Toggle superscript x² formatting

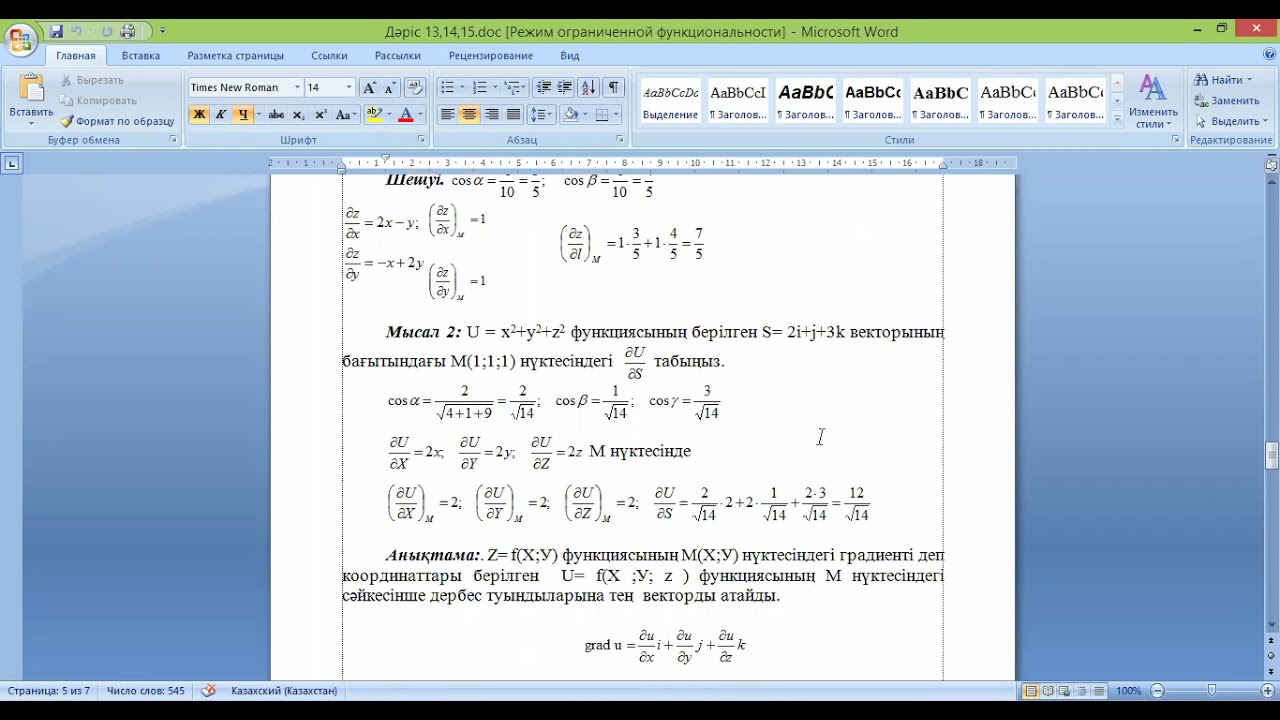pyautogui.click(x=319, y=115)
